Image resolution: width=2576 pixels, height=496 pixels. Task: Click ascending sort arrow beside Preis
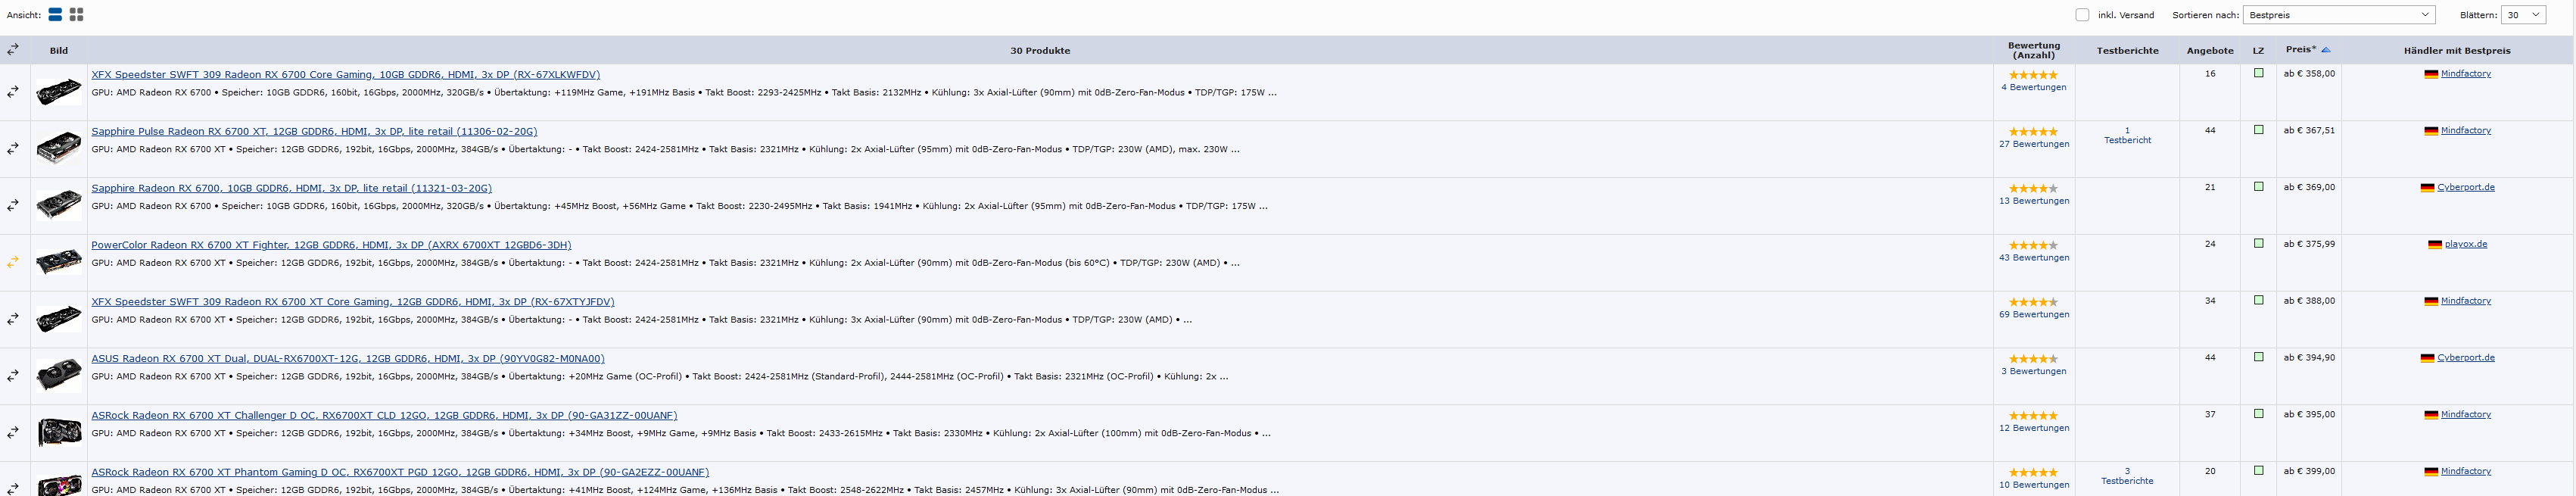(x=2326, y=50)
